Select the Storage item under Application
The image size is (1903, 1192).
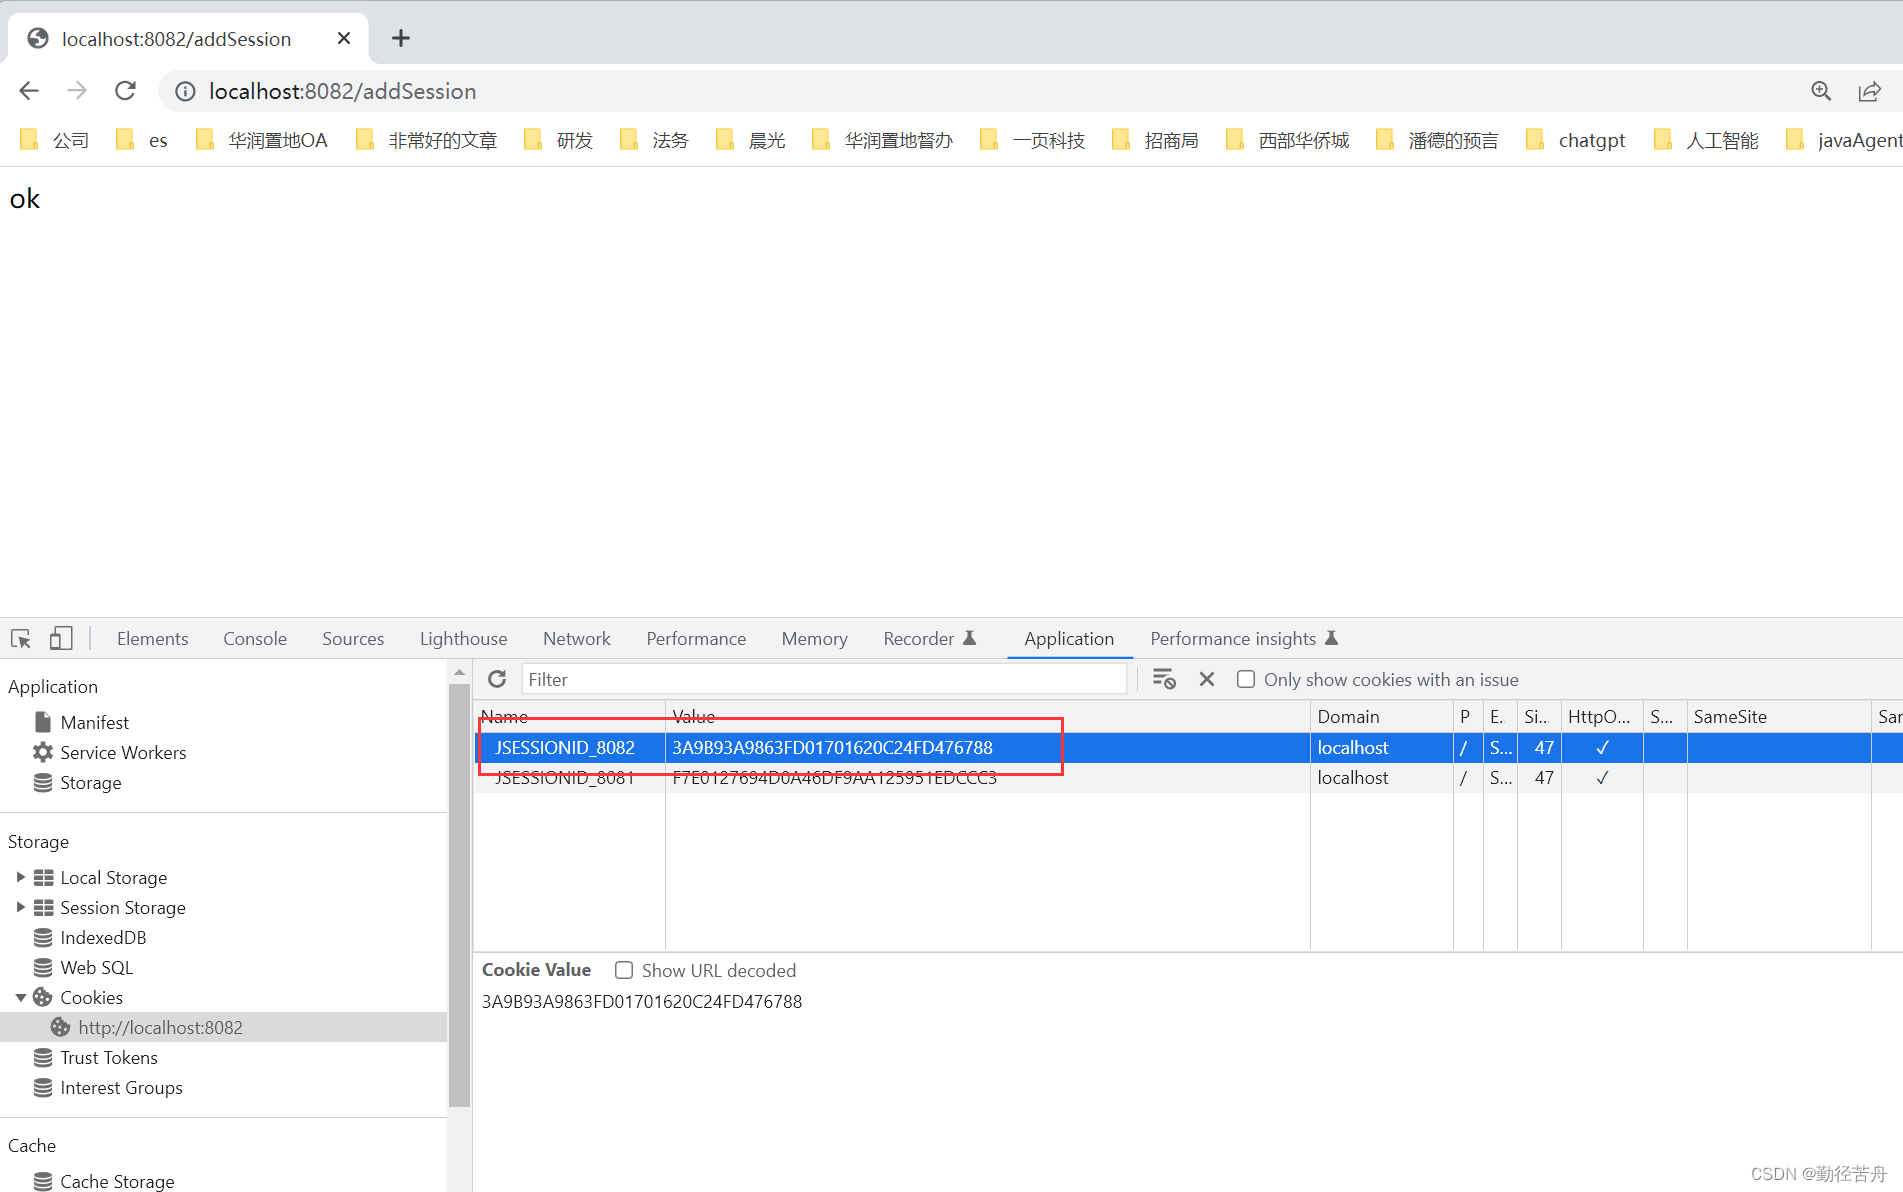pos(90,782)
